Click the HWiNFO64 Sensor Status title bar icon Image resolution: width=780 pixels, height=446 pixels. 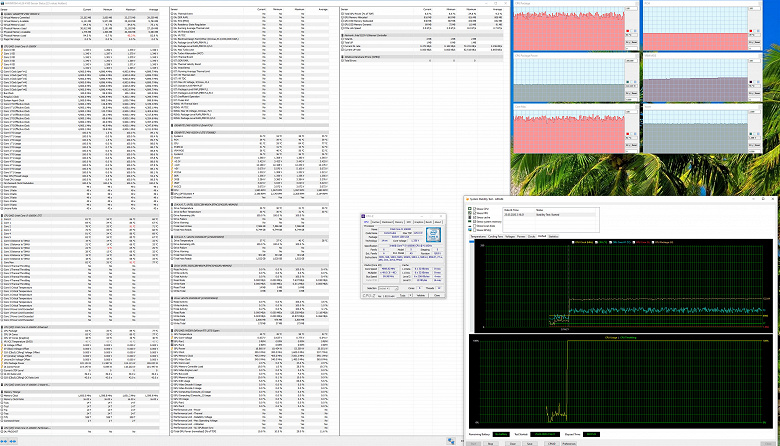[3, 2]
